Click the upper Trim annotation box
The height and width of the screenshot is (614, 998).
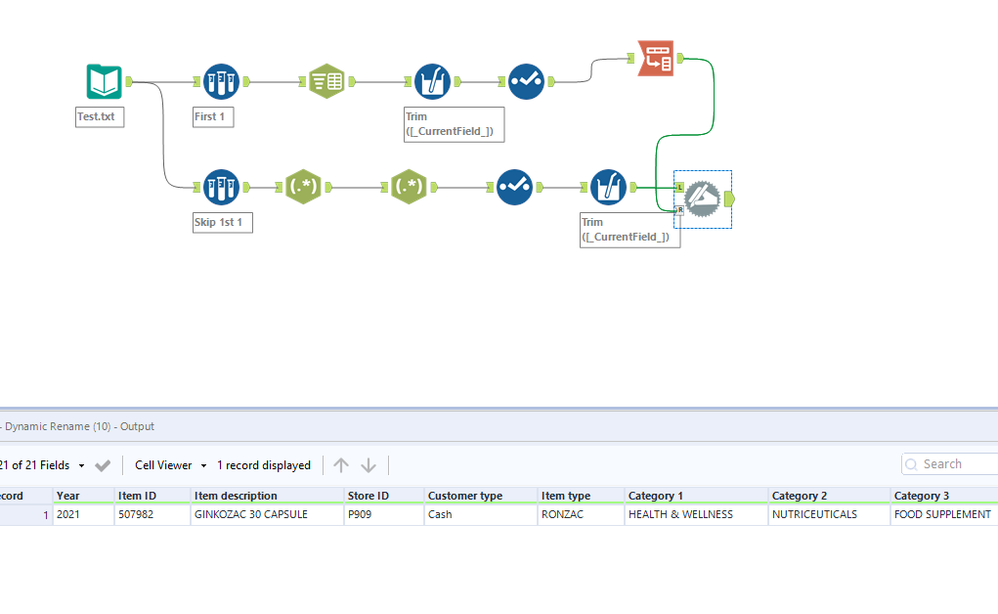(x=454, y=124)
